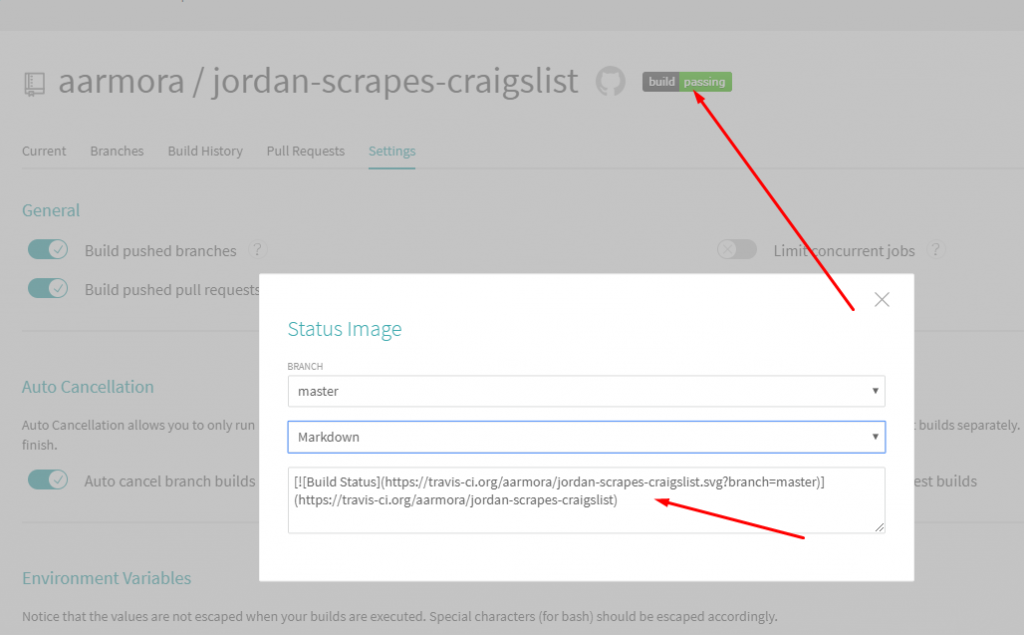Switch to the Branches tab

(x=117, y=151)
